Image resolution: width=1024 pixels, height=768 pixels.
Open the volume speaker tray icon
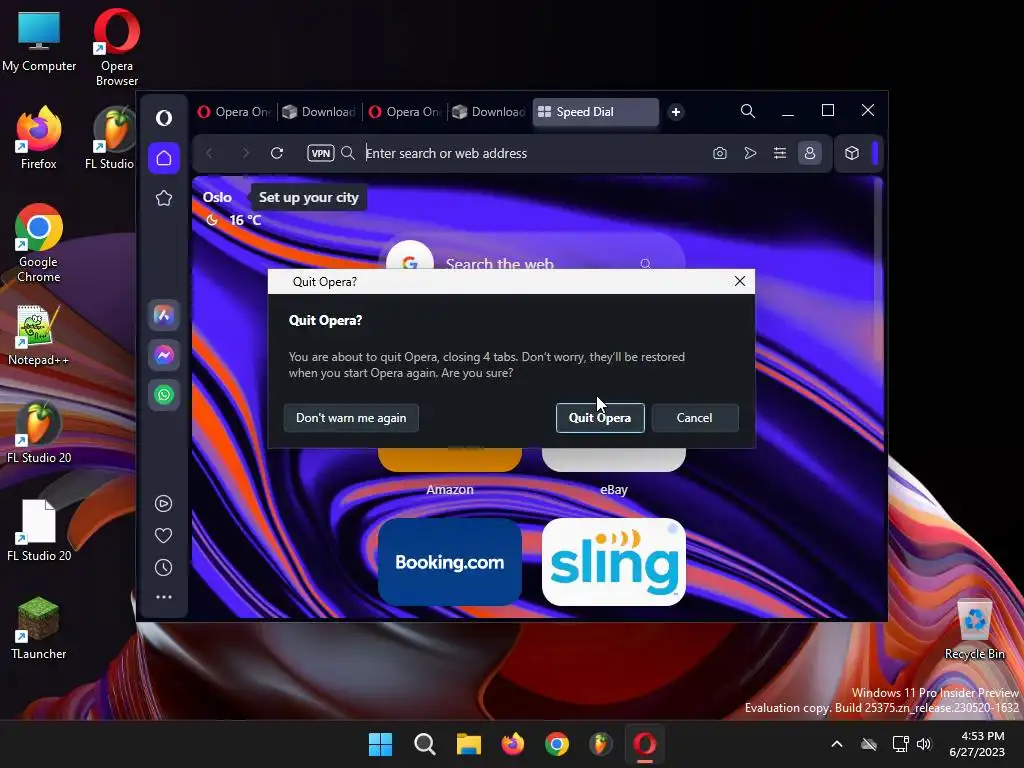pos(924,744)
